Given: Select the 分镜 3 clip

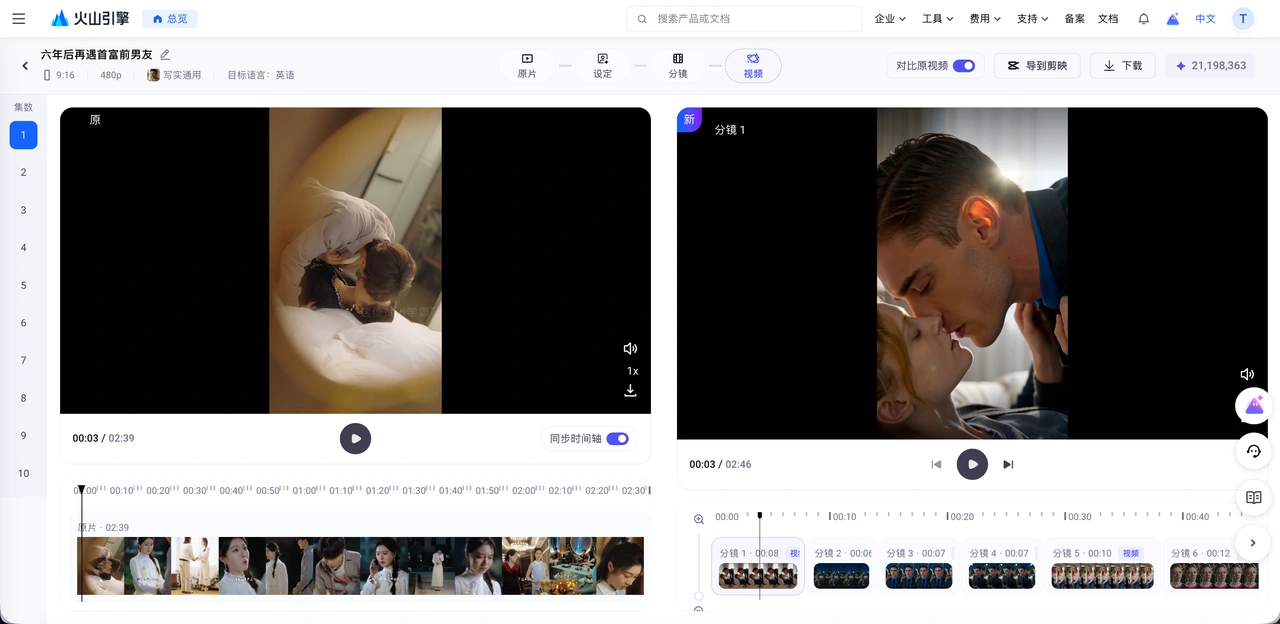Looking at the screenshot, I should click(918, 566).
